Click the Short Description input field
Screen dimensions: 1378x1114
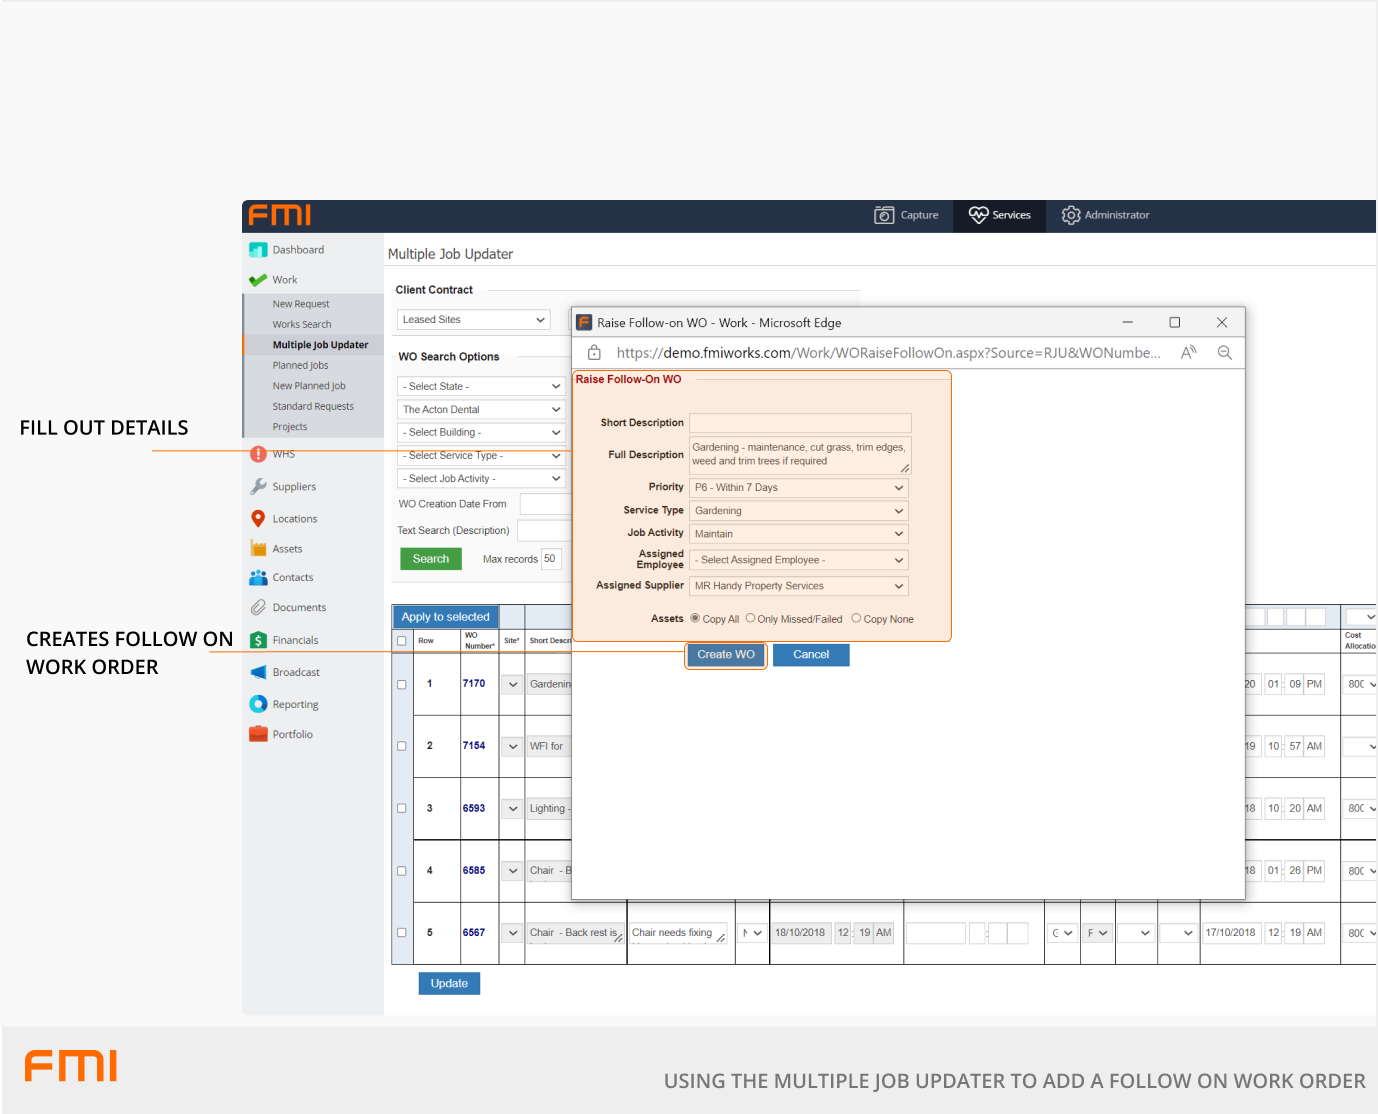tap(800, 423)
